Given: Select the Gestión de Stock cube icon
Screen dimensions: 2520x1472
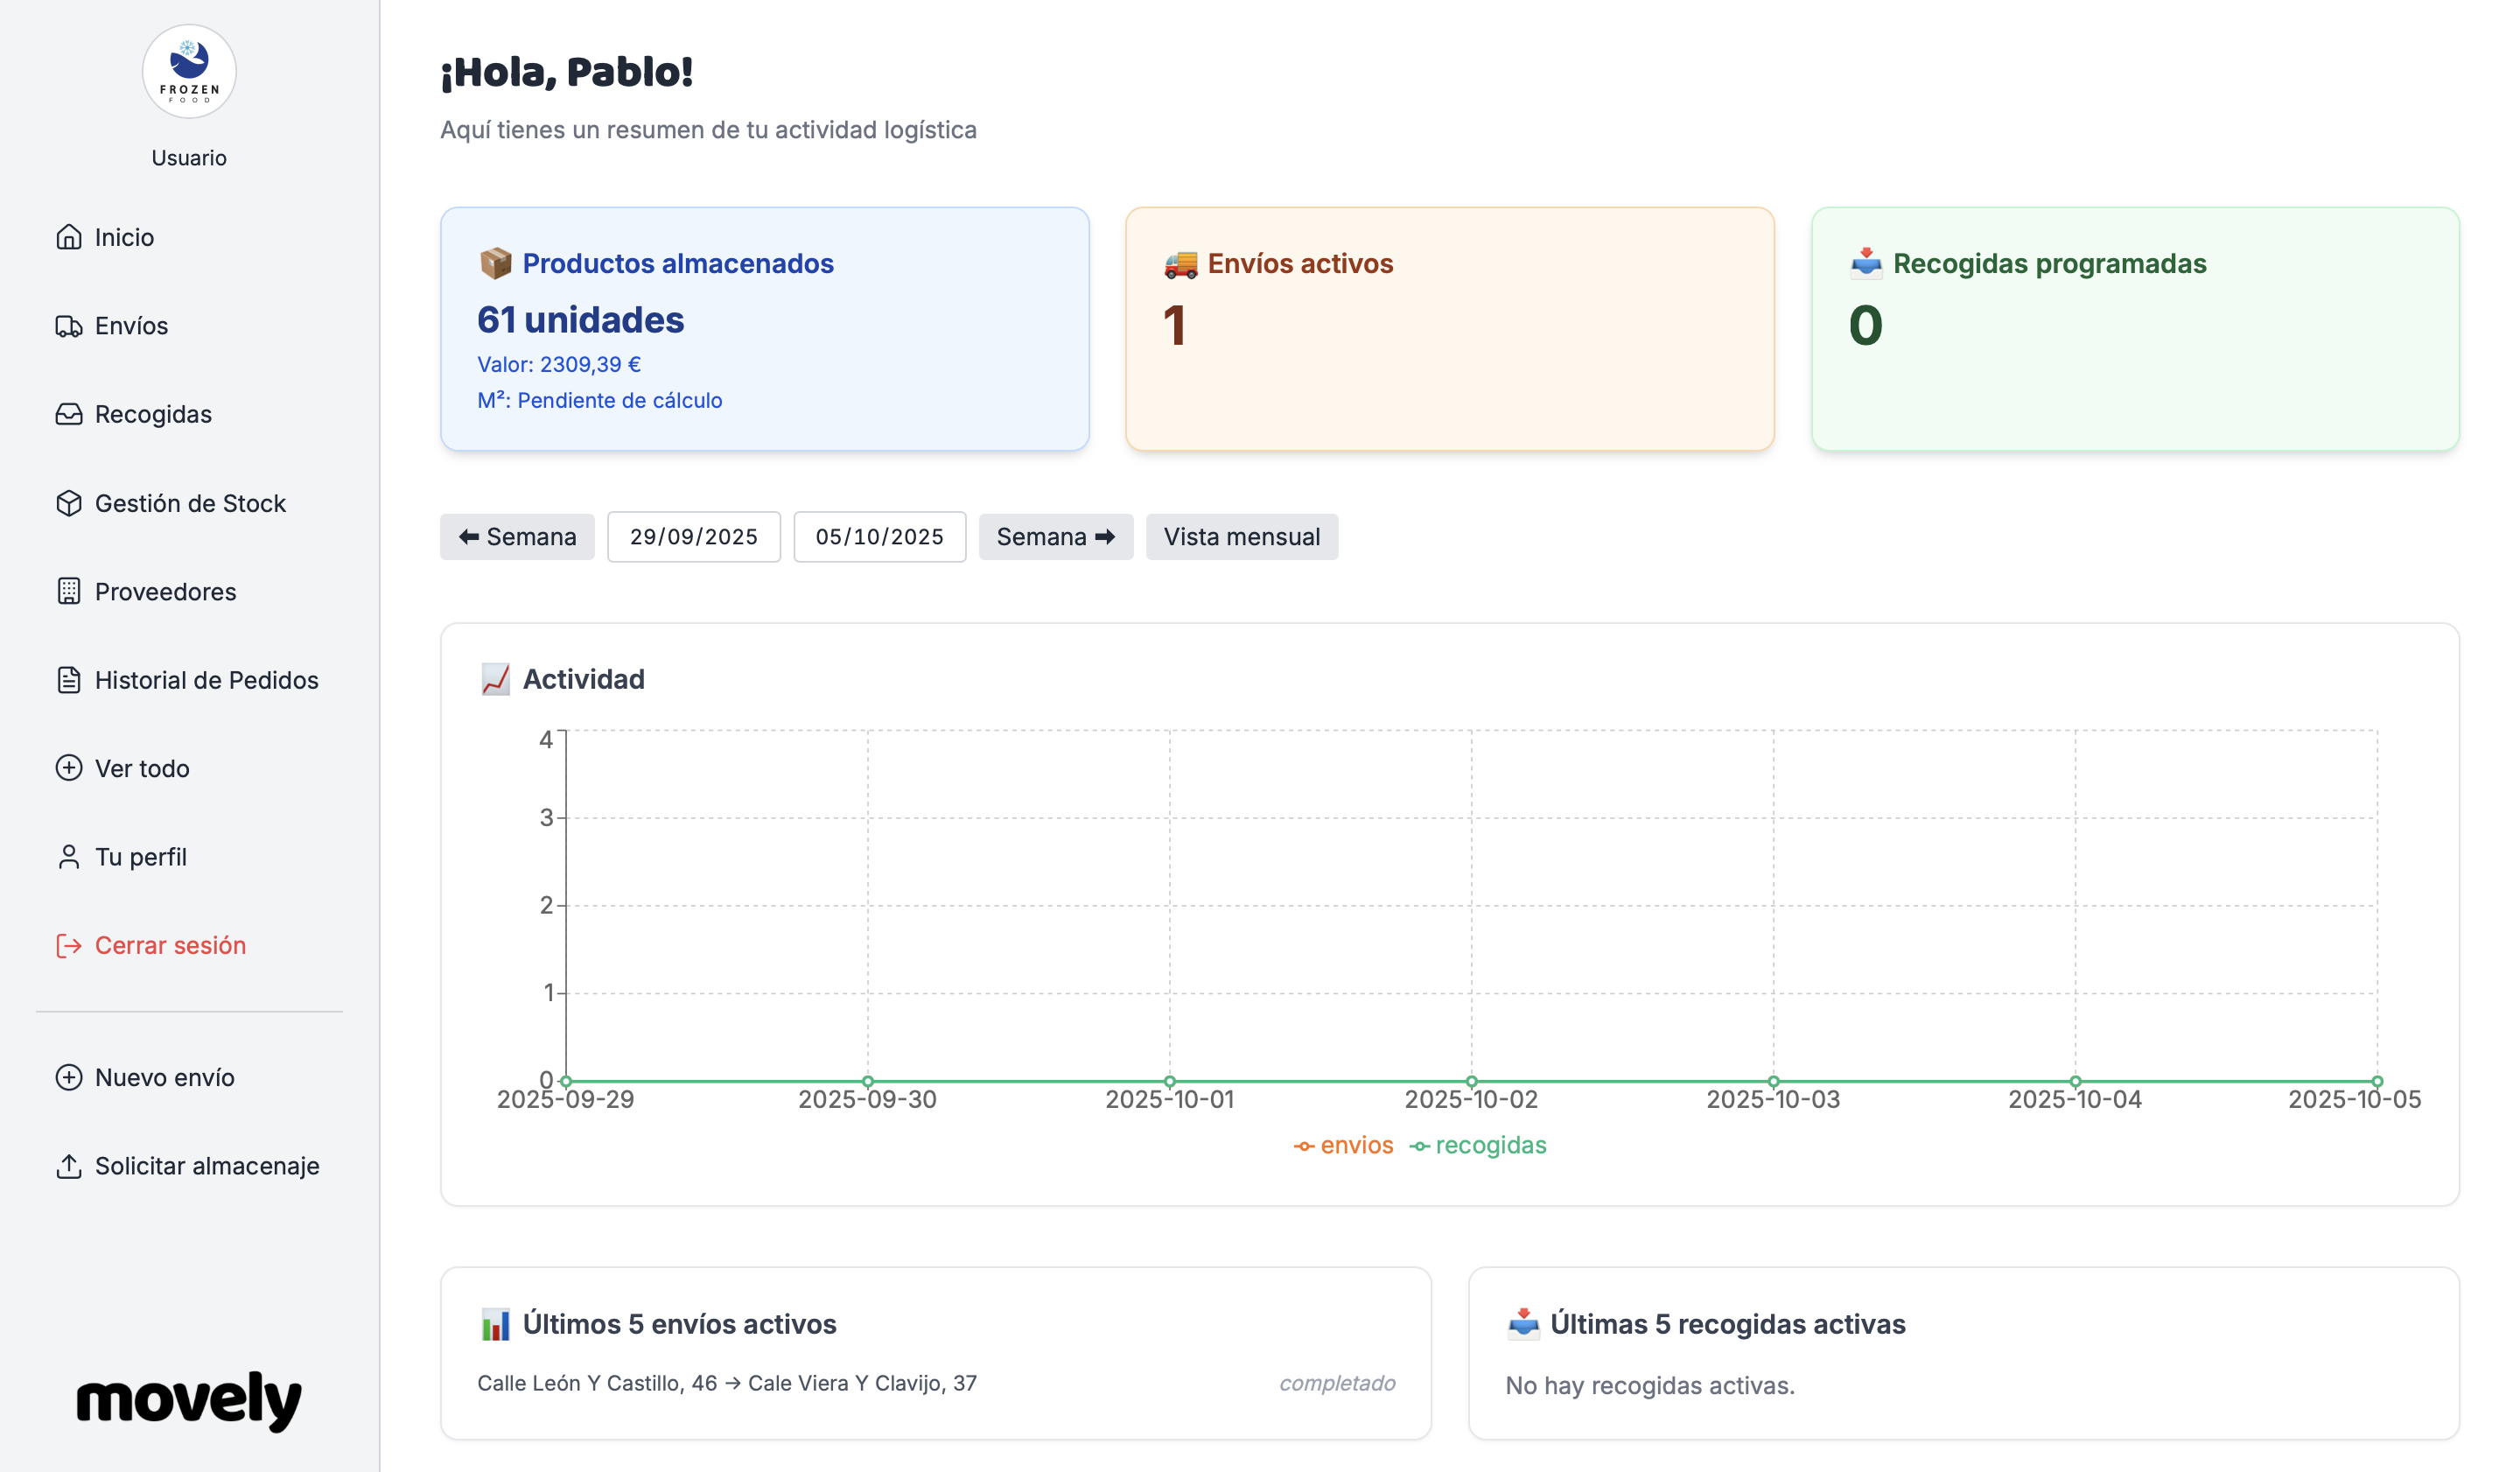Looking at the screenshot, I should point(68,503).
